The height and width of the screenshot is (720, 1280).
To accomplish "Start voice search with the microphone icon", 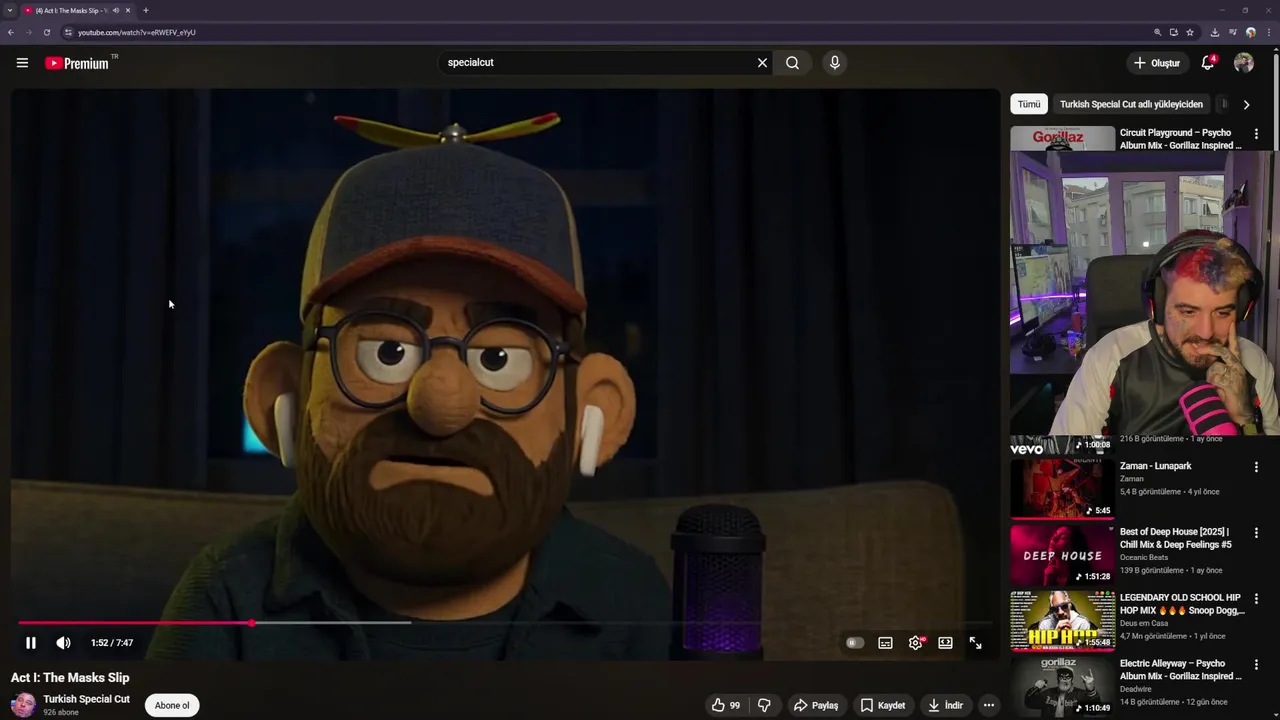I will 834,63.
